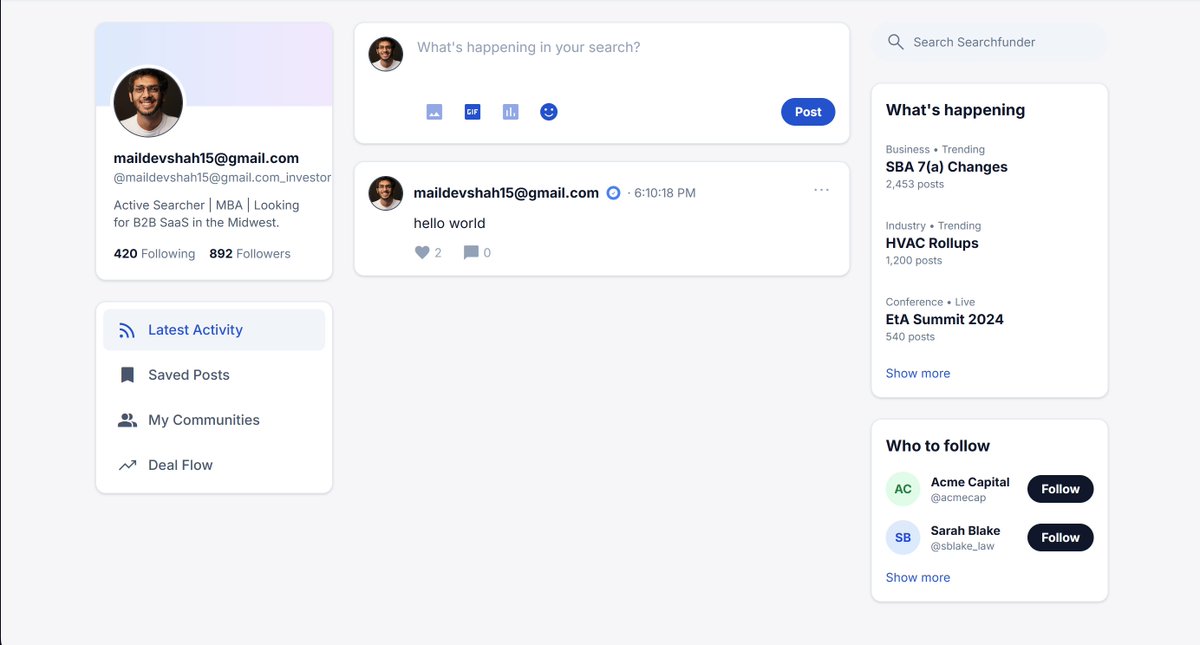
Task: Go to My Communities
Action: [214, 420]
